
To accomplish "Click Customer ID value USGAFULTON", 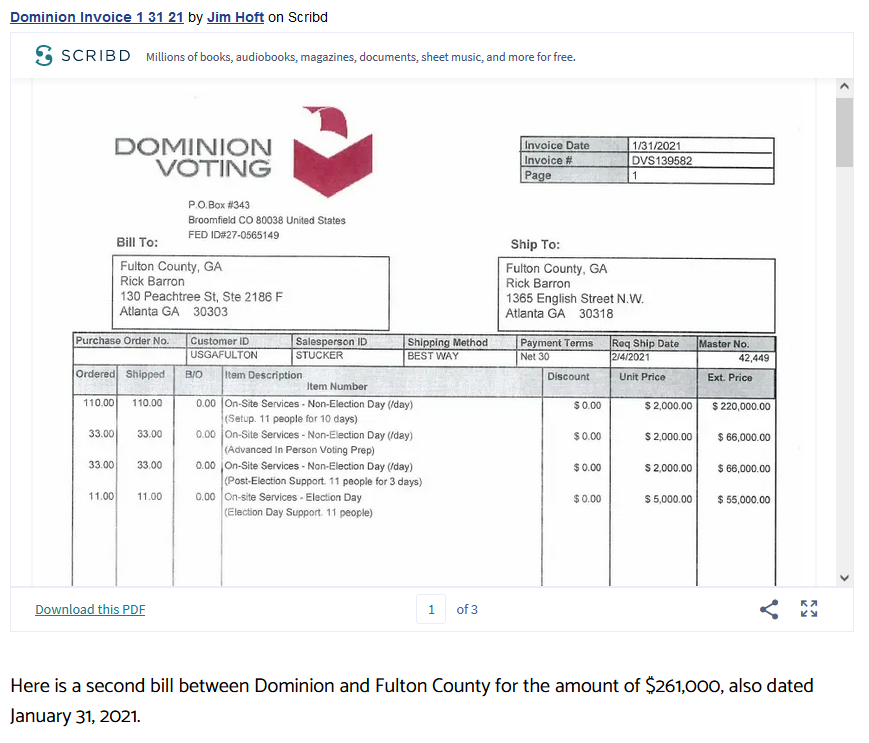I will [224, 355].
